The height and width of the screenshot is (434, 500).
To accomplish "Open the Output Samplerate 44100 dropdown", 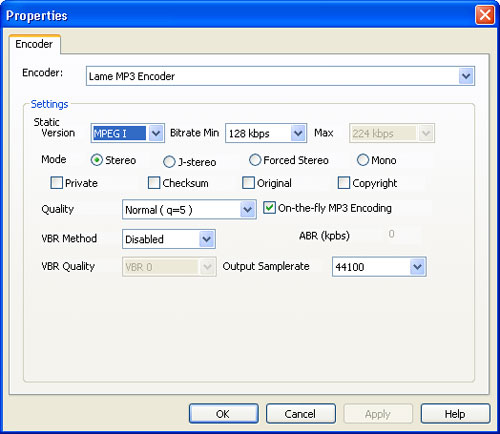I will click(x=379, y=267).
